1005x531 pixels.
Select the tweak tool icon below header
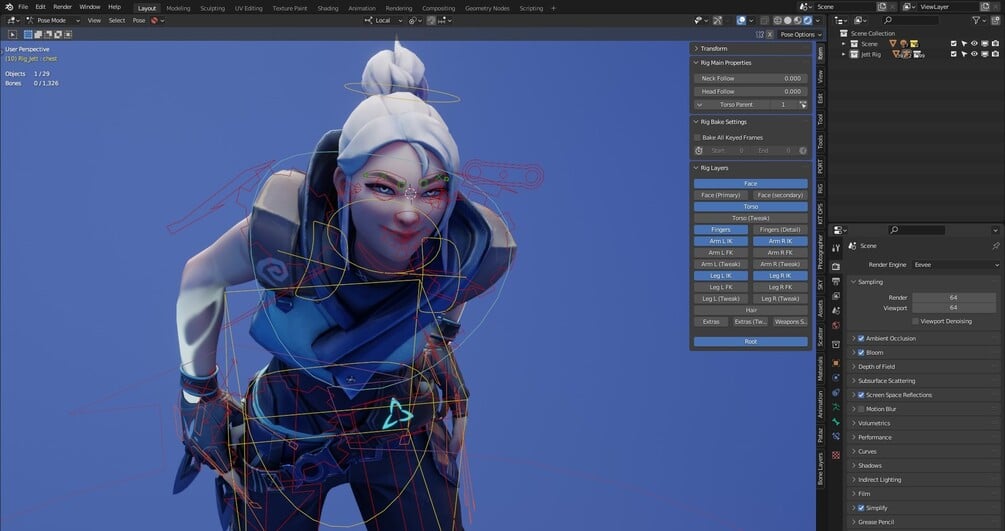click(12, 35)
